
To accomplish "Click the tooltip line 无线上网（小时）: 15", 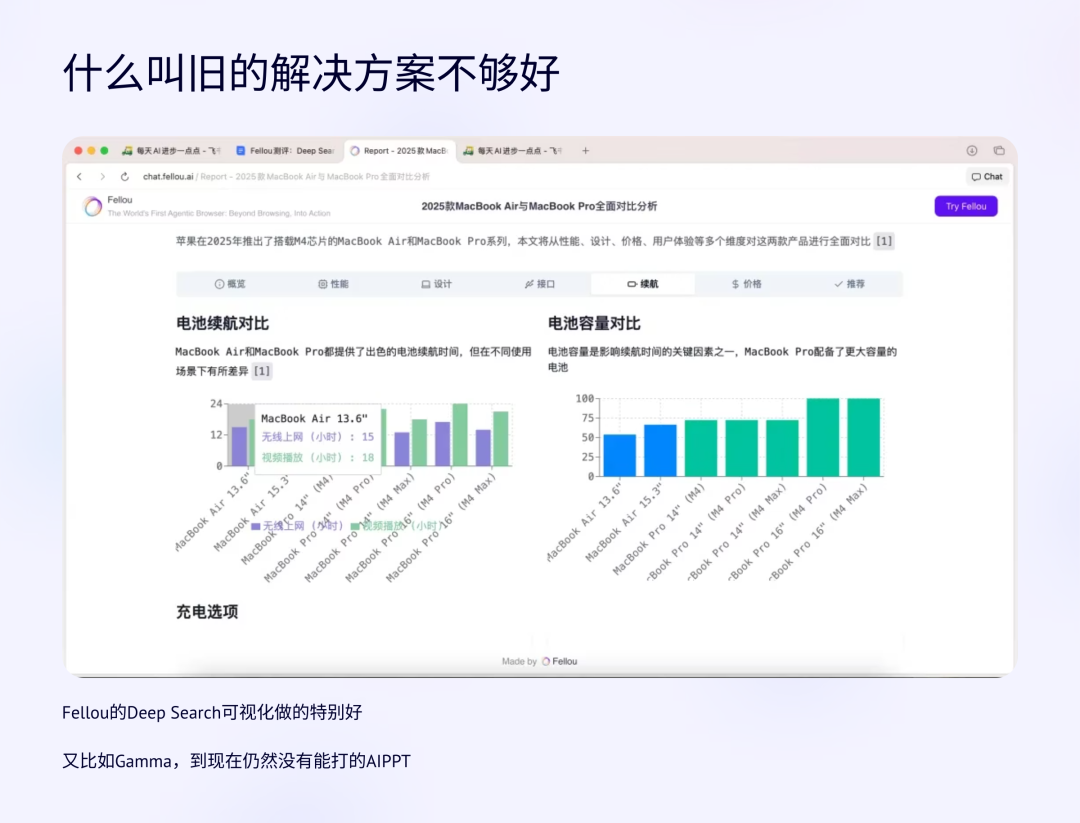I will click(318, 437).
